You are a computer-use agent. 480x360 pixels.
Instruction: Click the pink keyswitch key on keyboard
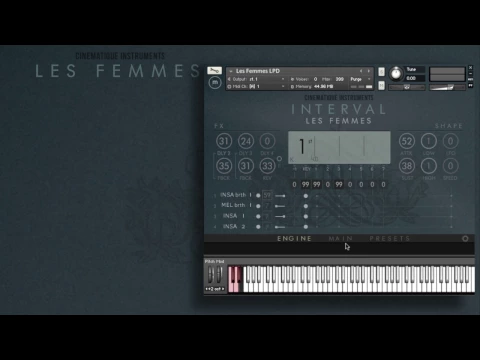click(x=235, y=279)
